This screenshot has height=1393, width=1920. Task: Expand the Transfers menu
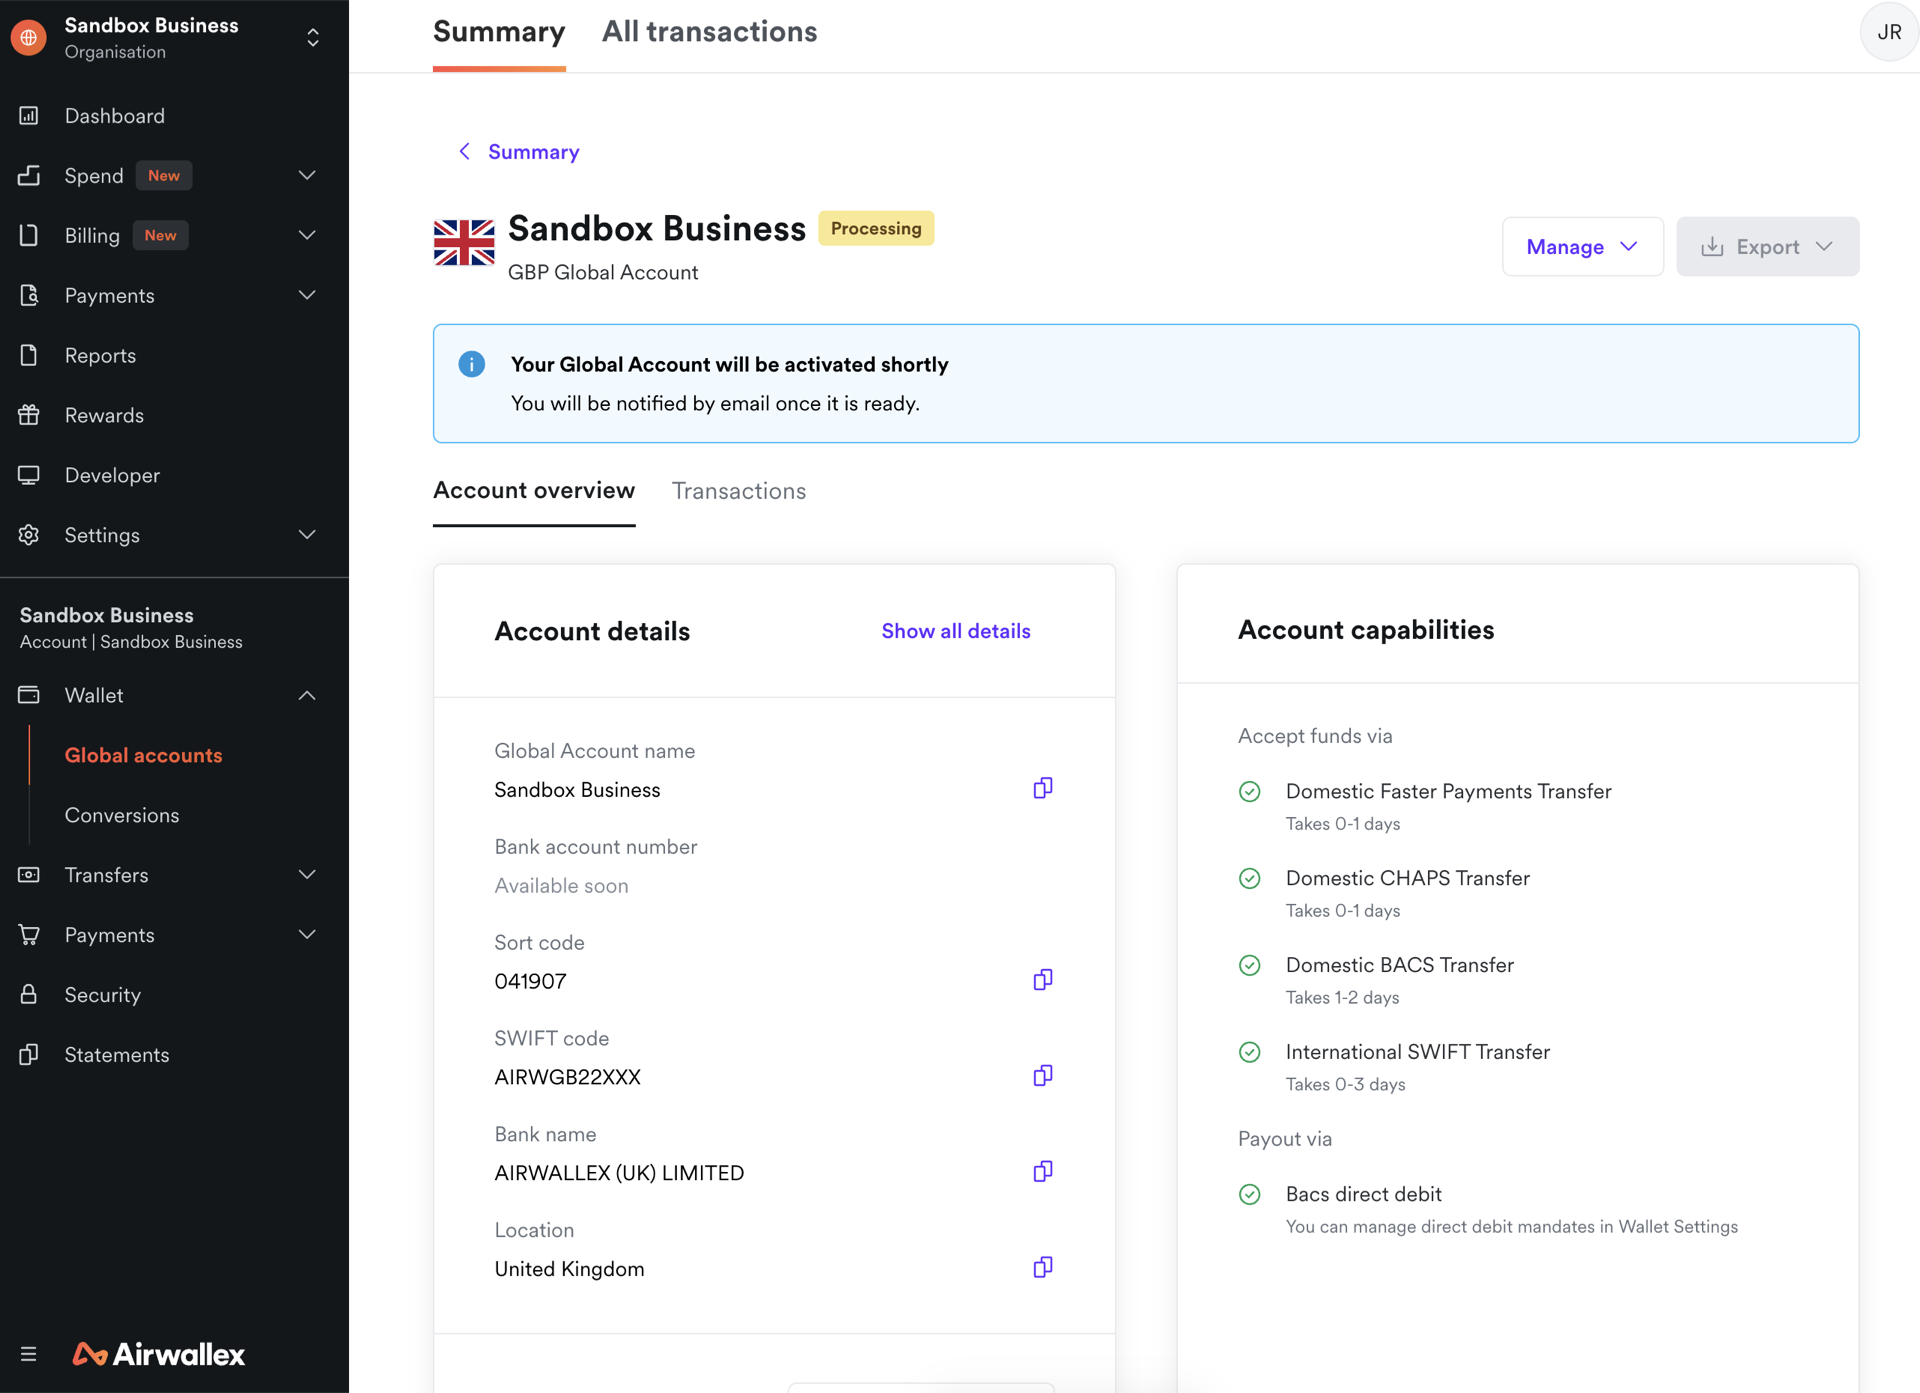(307, 875)
